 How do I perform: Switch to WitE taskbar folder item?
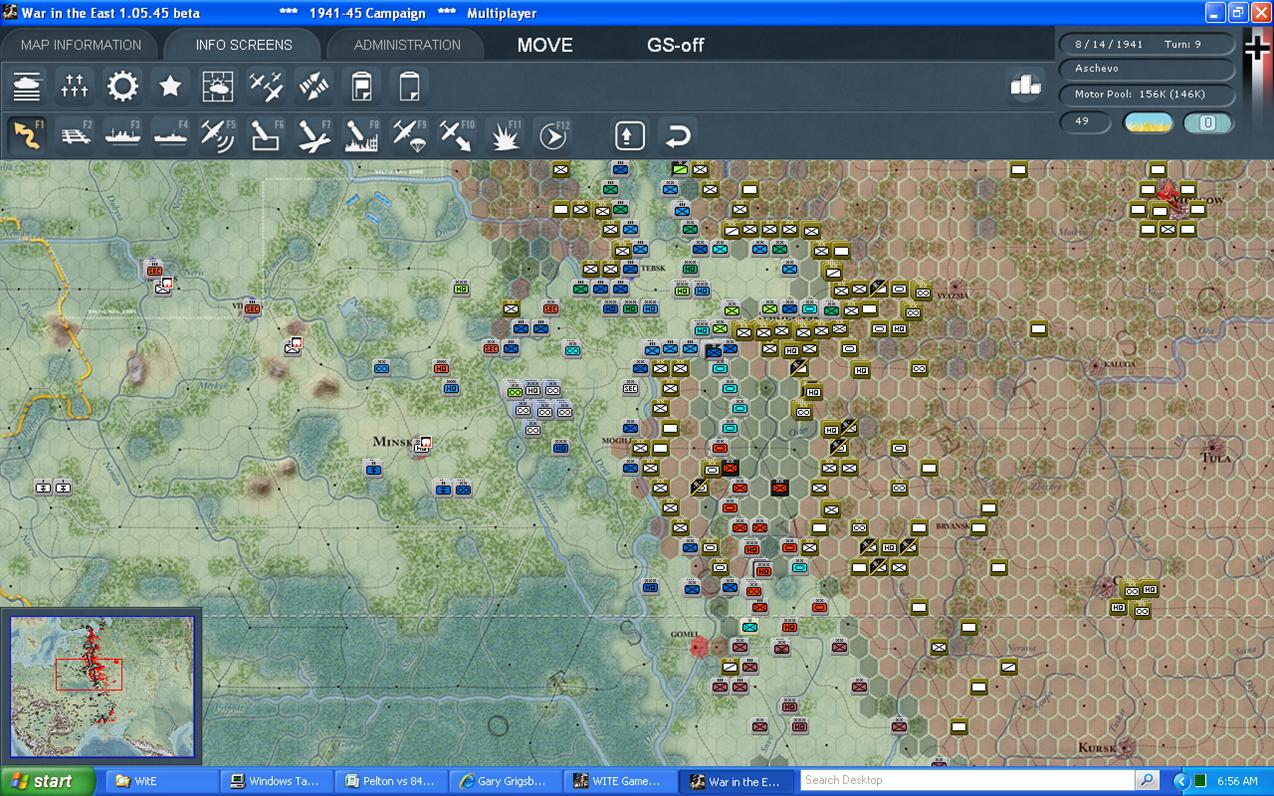(160, 781)
